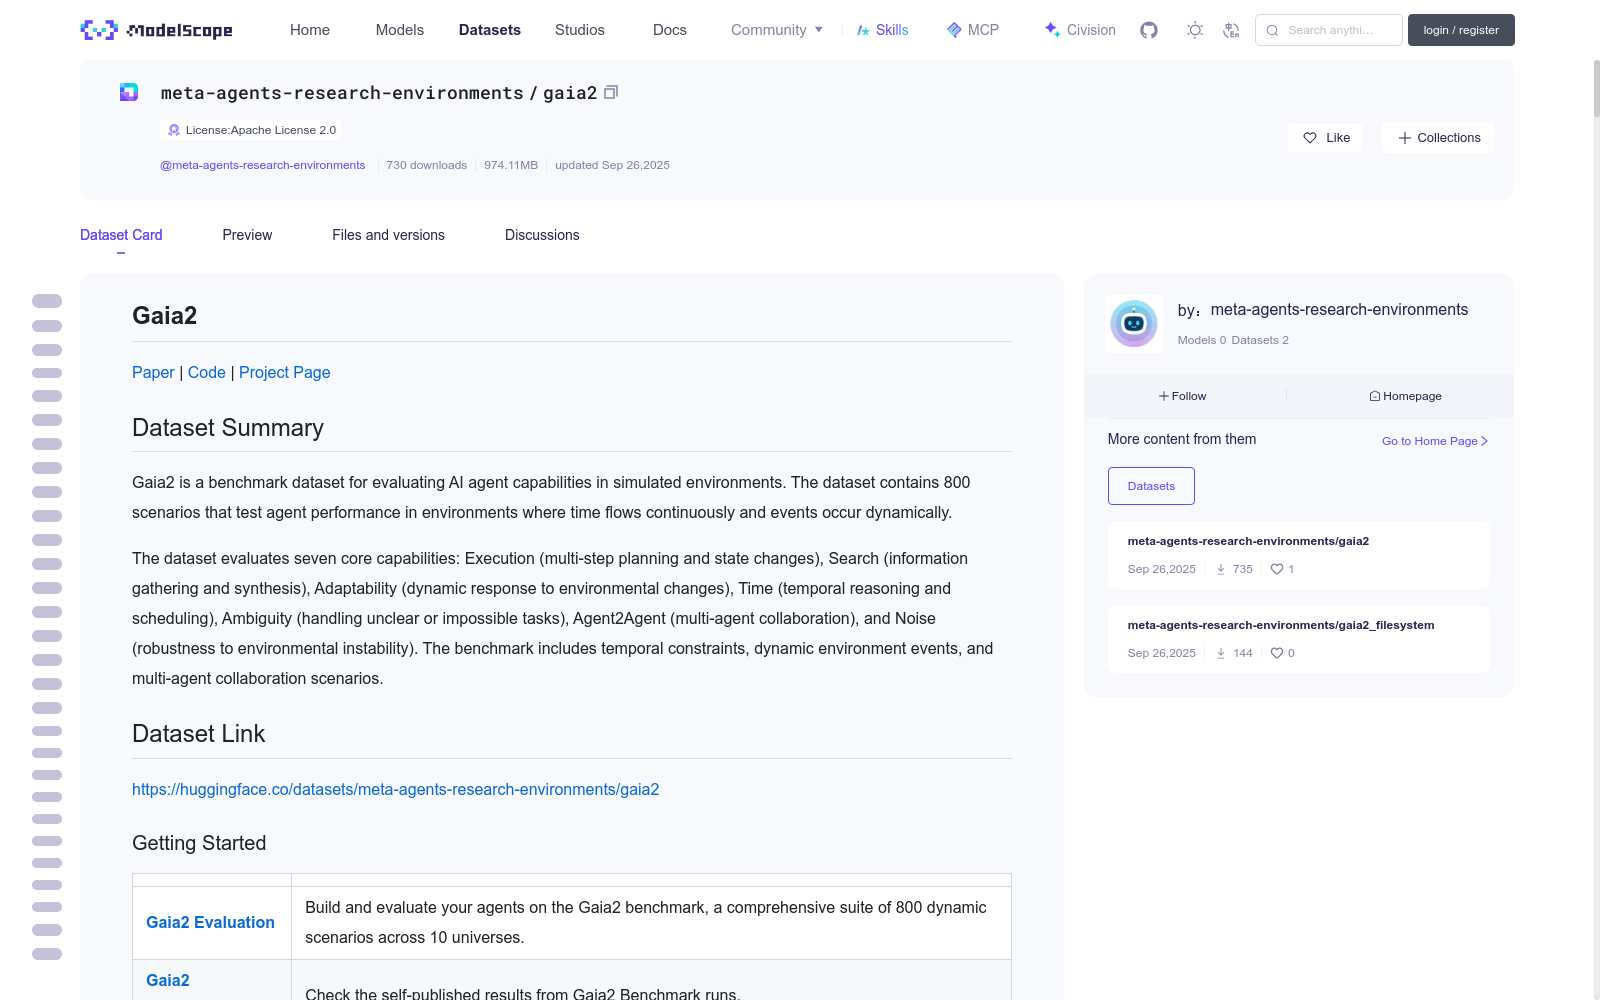The width and height of the screenshot is (1600, 1000).
Task: Click the "updated Sep 26,2025" text
Action: coord(612,165)
